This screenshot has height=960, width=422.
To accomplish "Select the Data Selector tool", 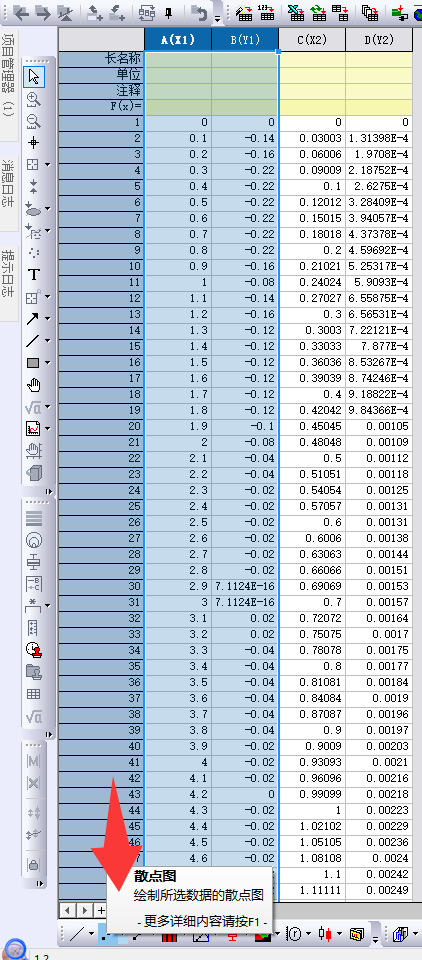I will coord(34,187).
